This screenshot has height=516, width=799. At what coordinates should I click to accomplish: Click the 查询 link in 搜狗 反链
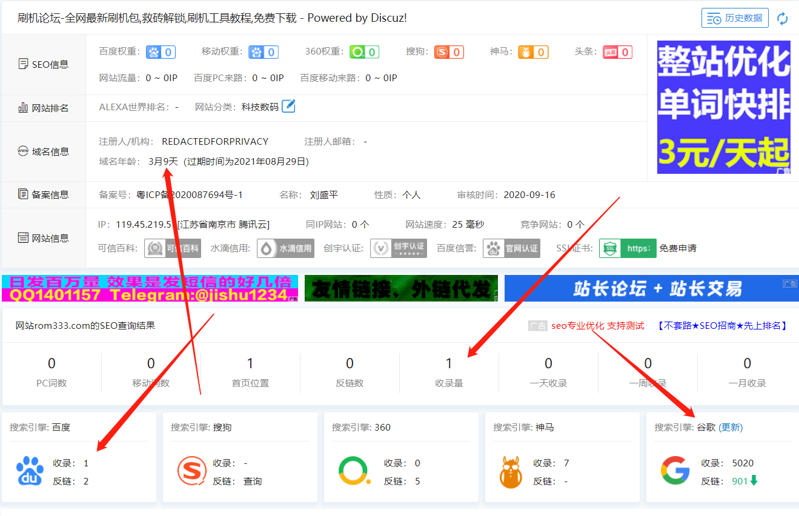pos(252,481)
